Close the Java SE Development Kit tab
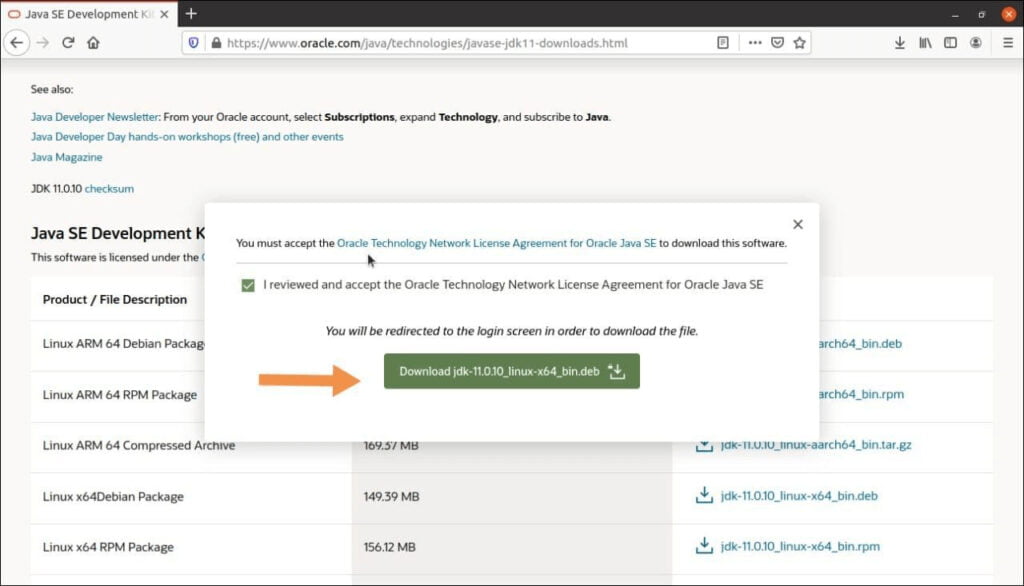The width and height of the screenshot is (1024, 586). point(164,14)
